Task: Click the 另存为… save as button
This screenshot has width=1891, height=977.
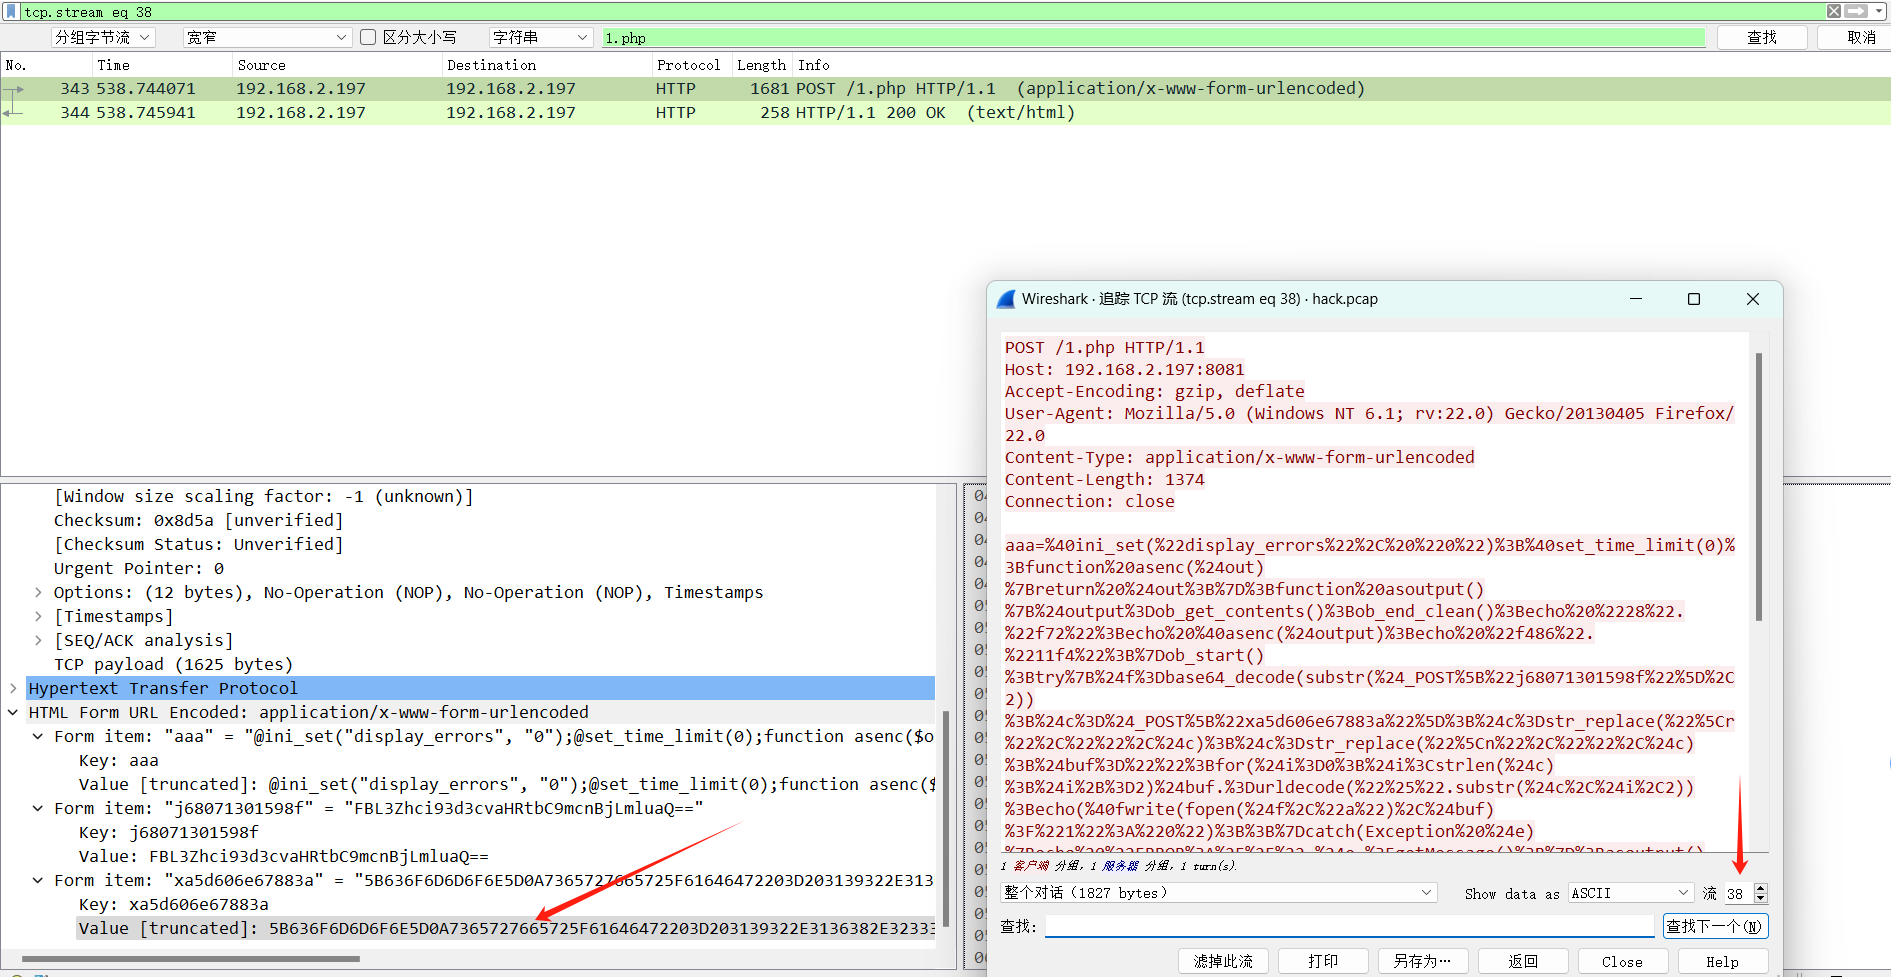Action: coord(1423,961)
